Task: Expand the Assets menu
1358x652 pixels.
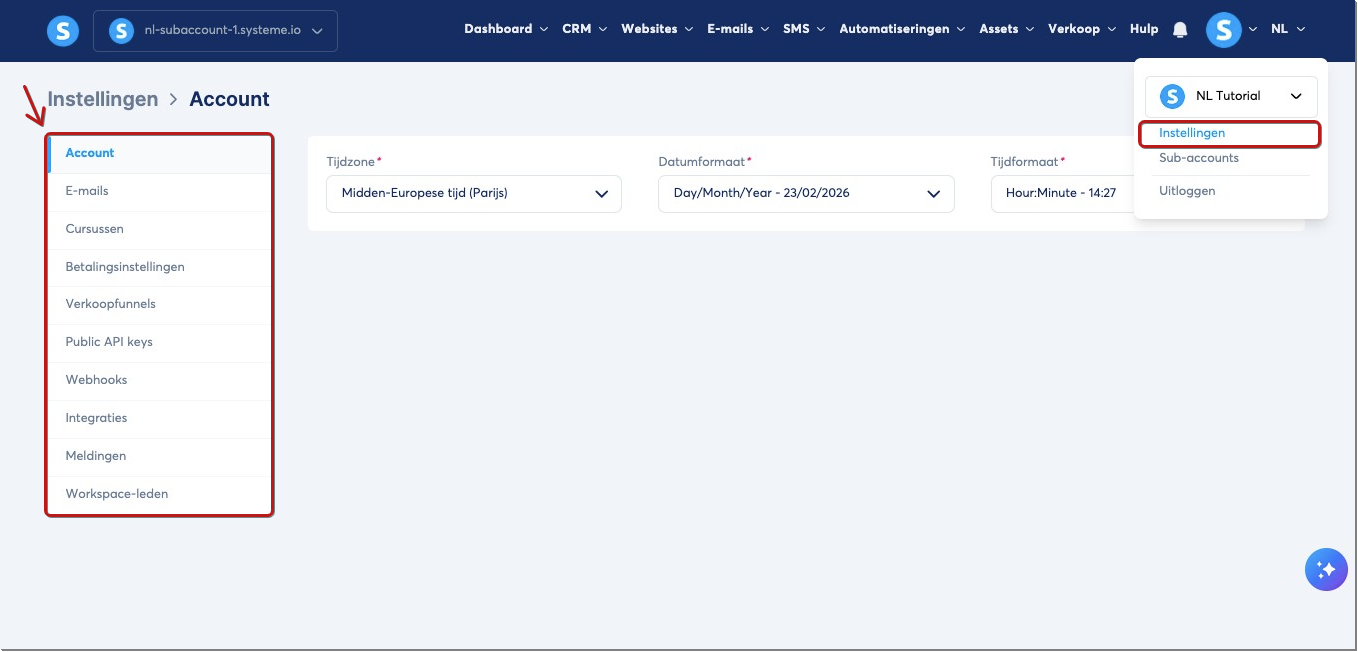Action: tap(1007, 29)
